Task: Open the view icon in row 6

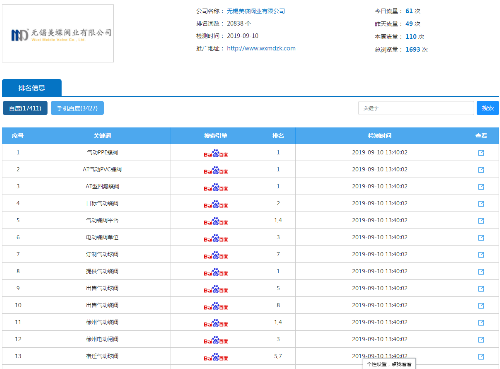Action: click(481, 238)
